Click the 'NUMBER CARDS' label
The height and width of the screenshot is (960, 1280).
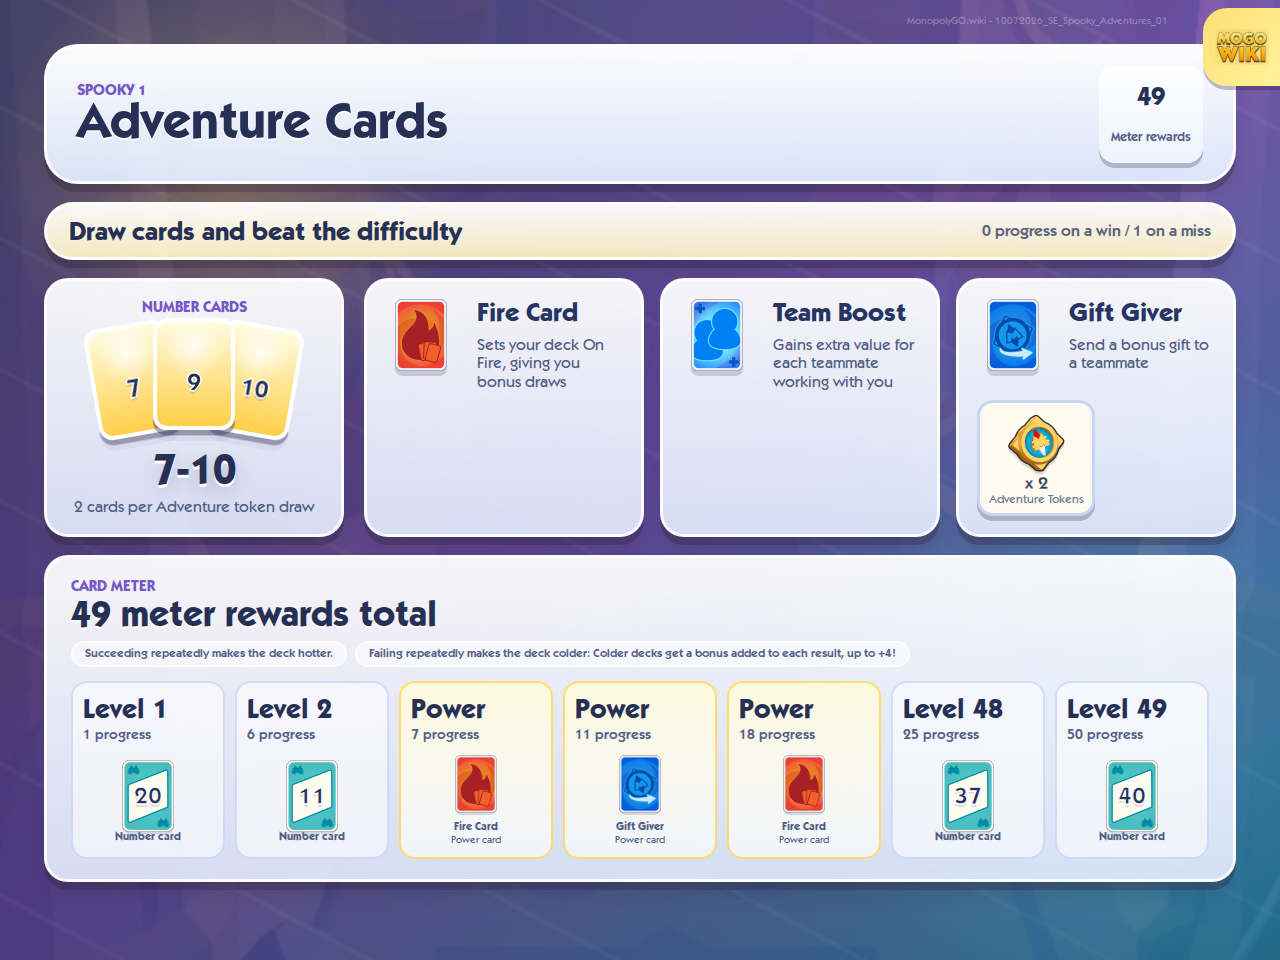coord(194,307)
